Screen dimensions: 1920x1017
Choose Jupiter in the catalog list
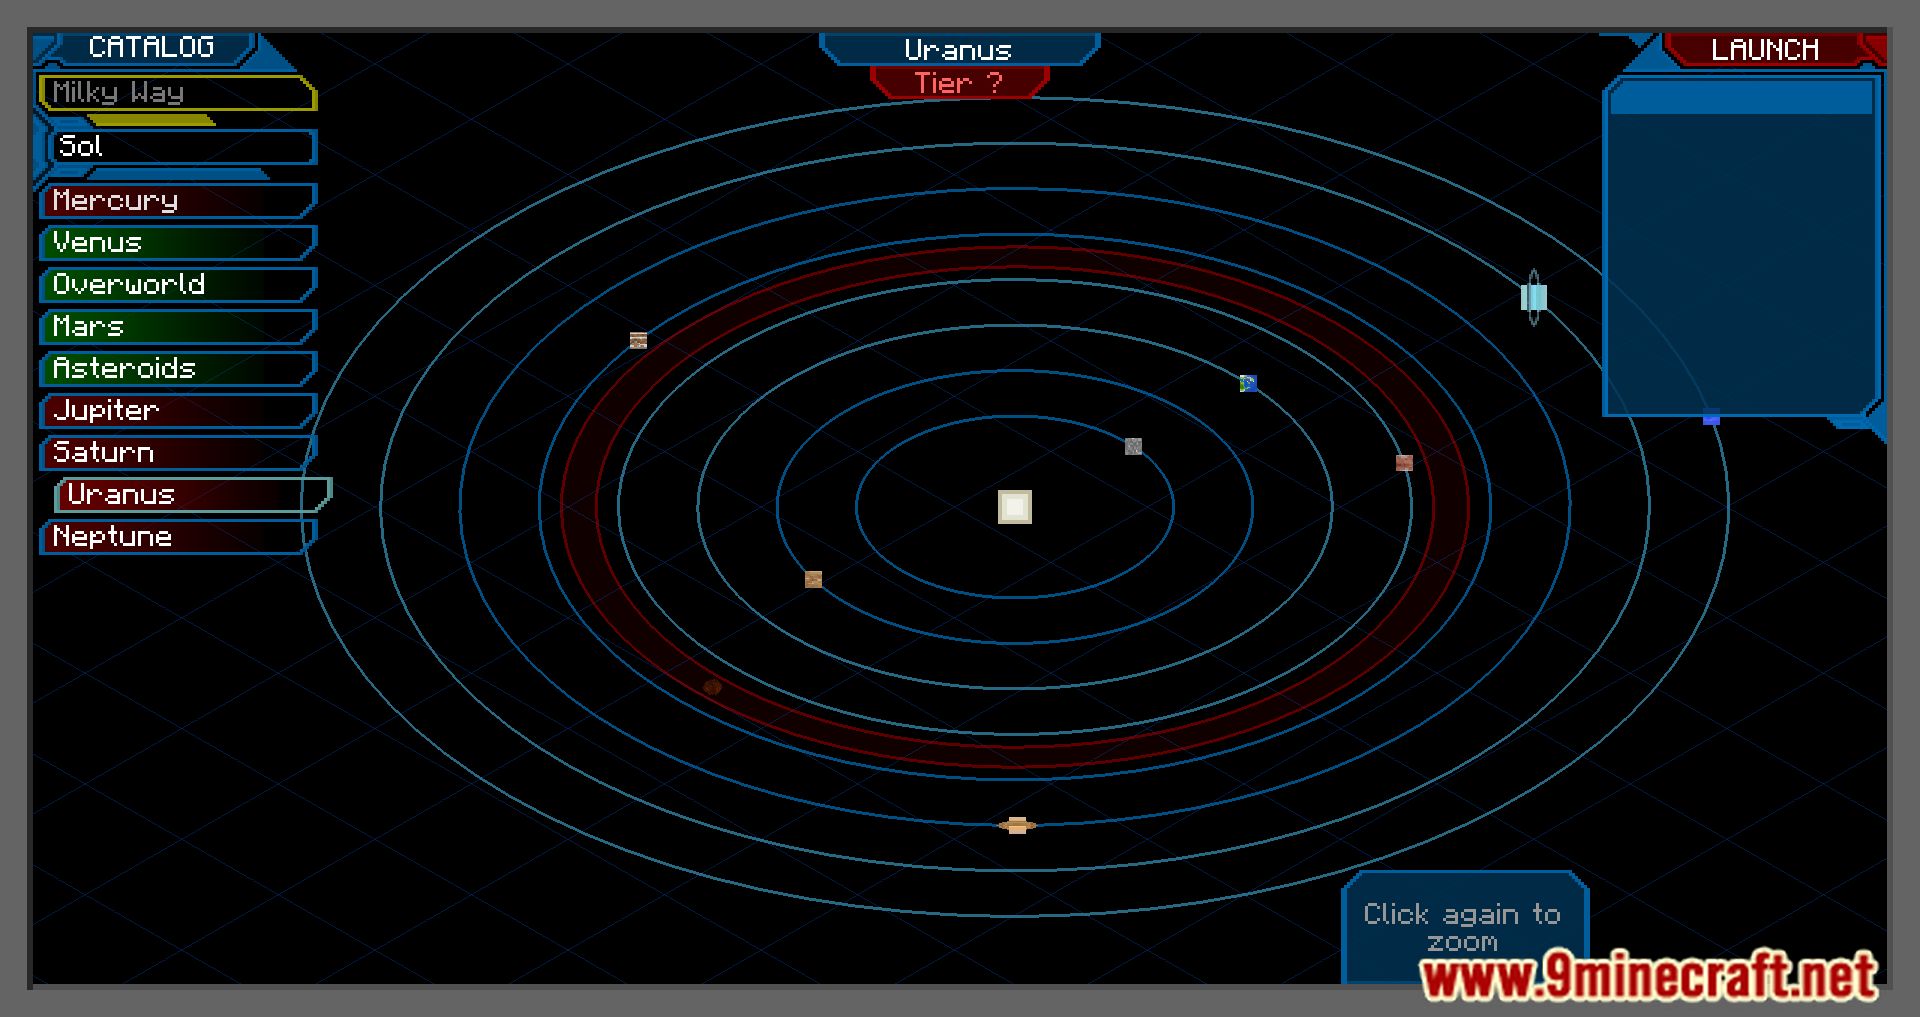pyautogui.click(x=178, y=411)
